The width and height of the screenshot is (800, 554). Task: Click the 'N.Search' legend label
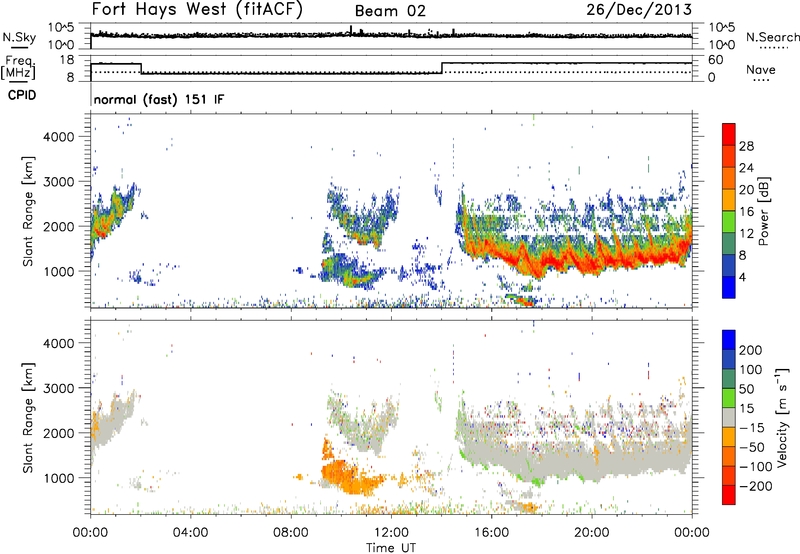773,37
